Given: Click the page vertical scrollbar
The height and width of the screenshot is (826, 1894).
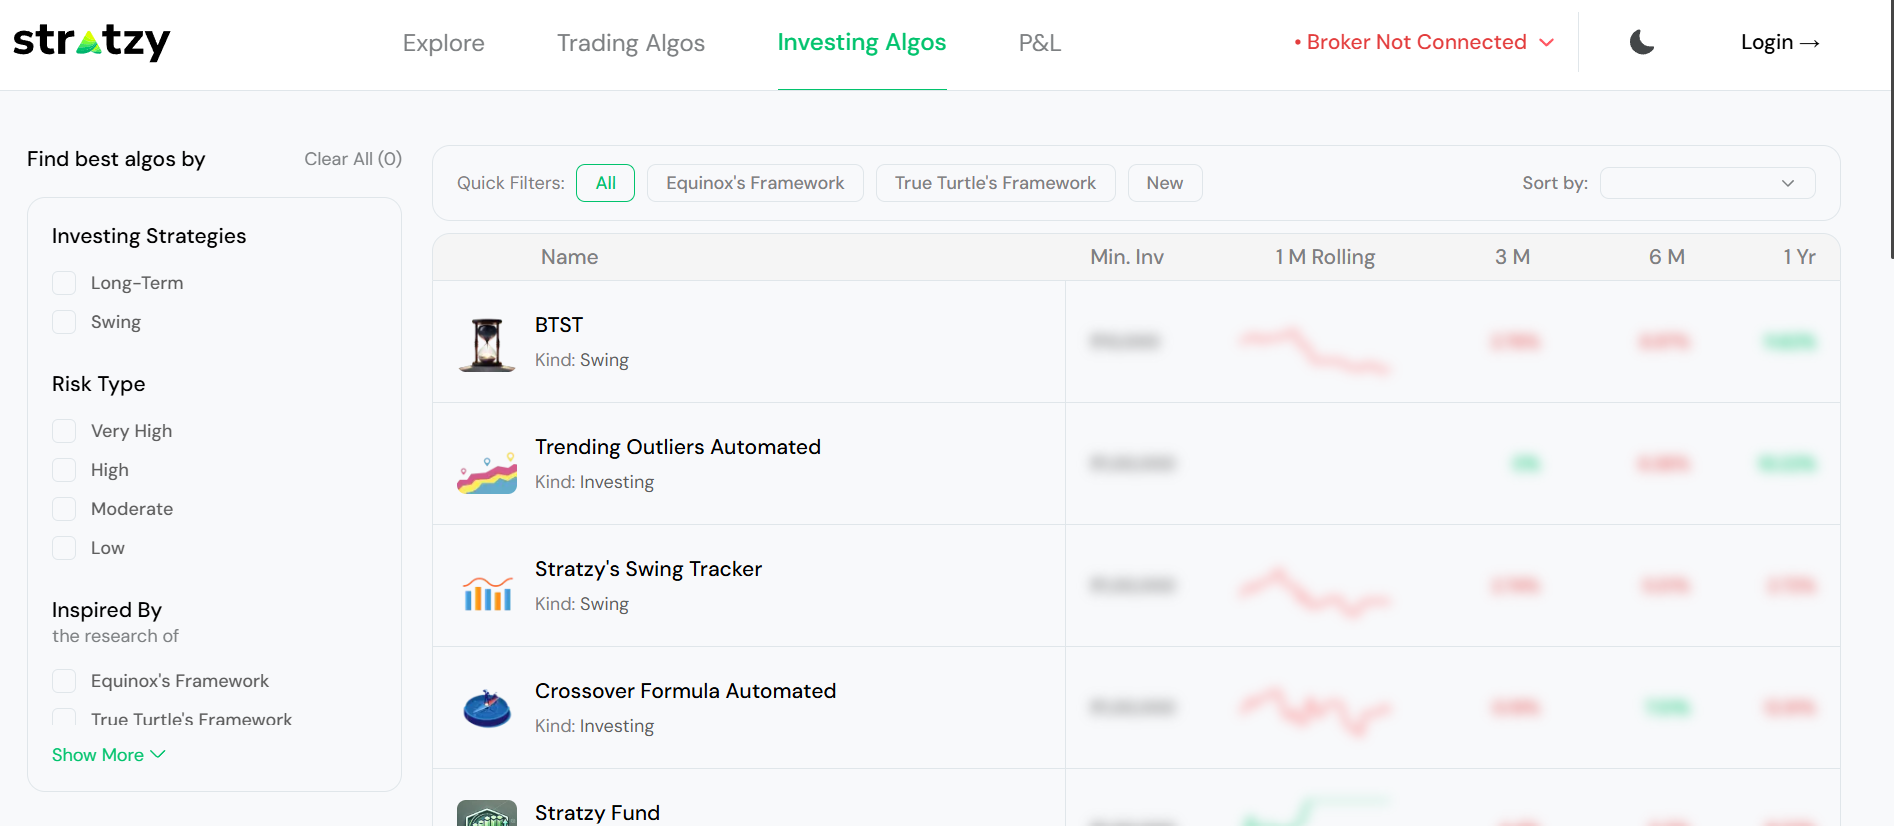Looking at the screenshot, I should tap(1890, 130).
